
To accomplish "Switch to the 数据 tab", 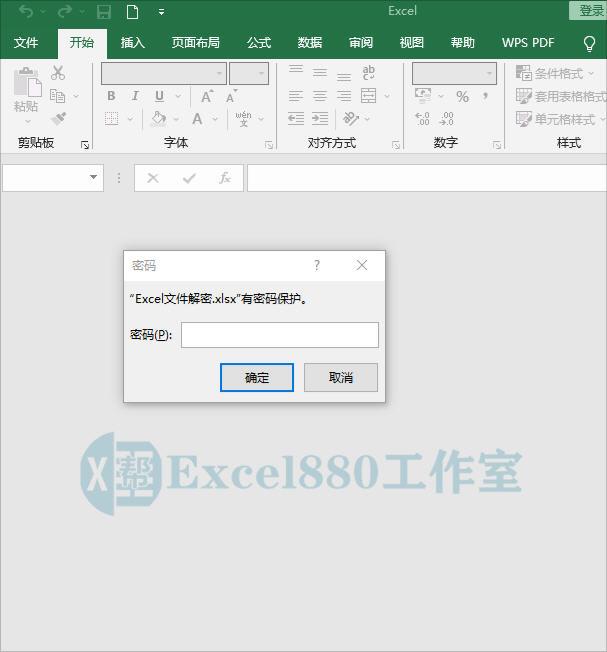I will point(310,42).
